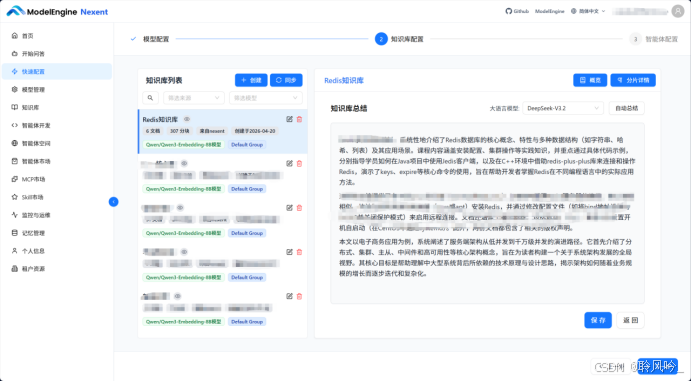Click the red delete icon on Redis知识库 row
The image size is (692, 381).
pos(299,119)
